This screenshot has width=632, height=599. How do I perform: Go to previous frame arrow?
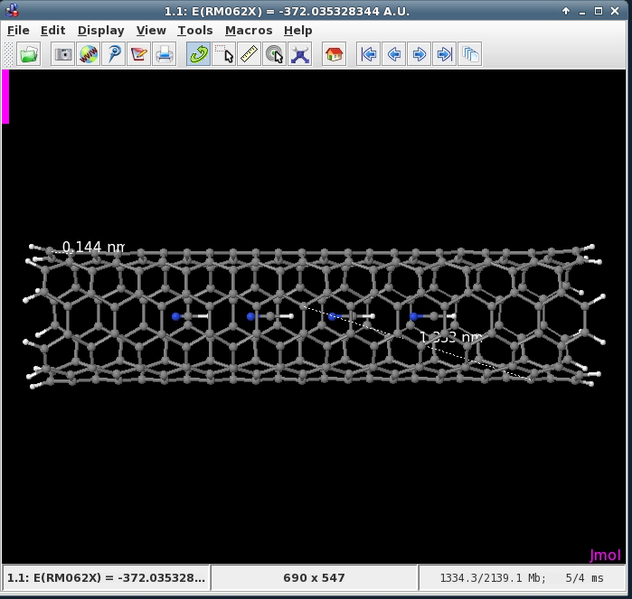point(394,54)
